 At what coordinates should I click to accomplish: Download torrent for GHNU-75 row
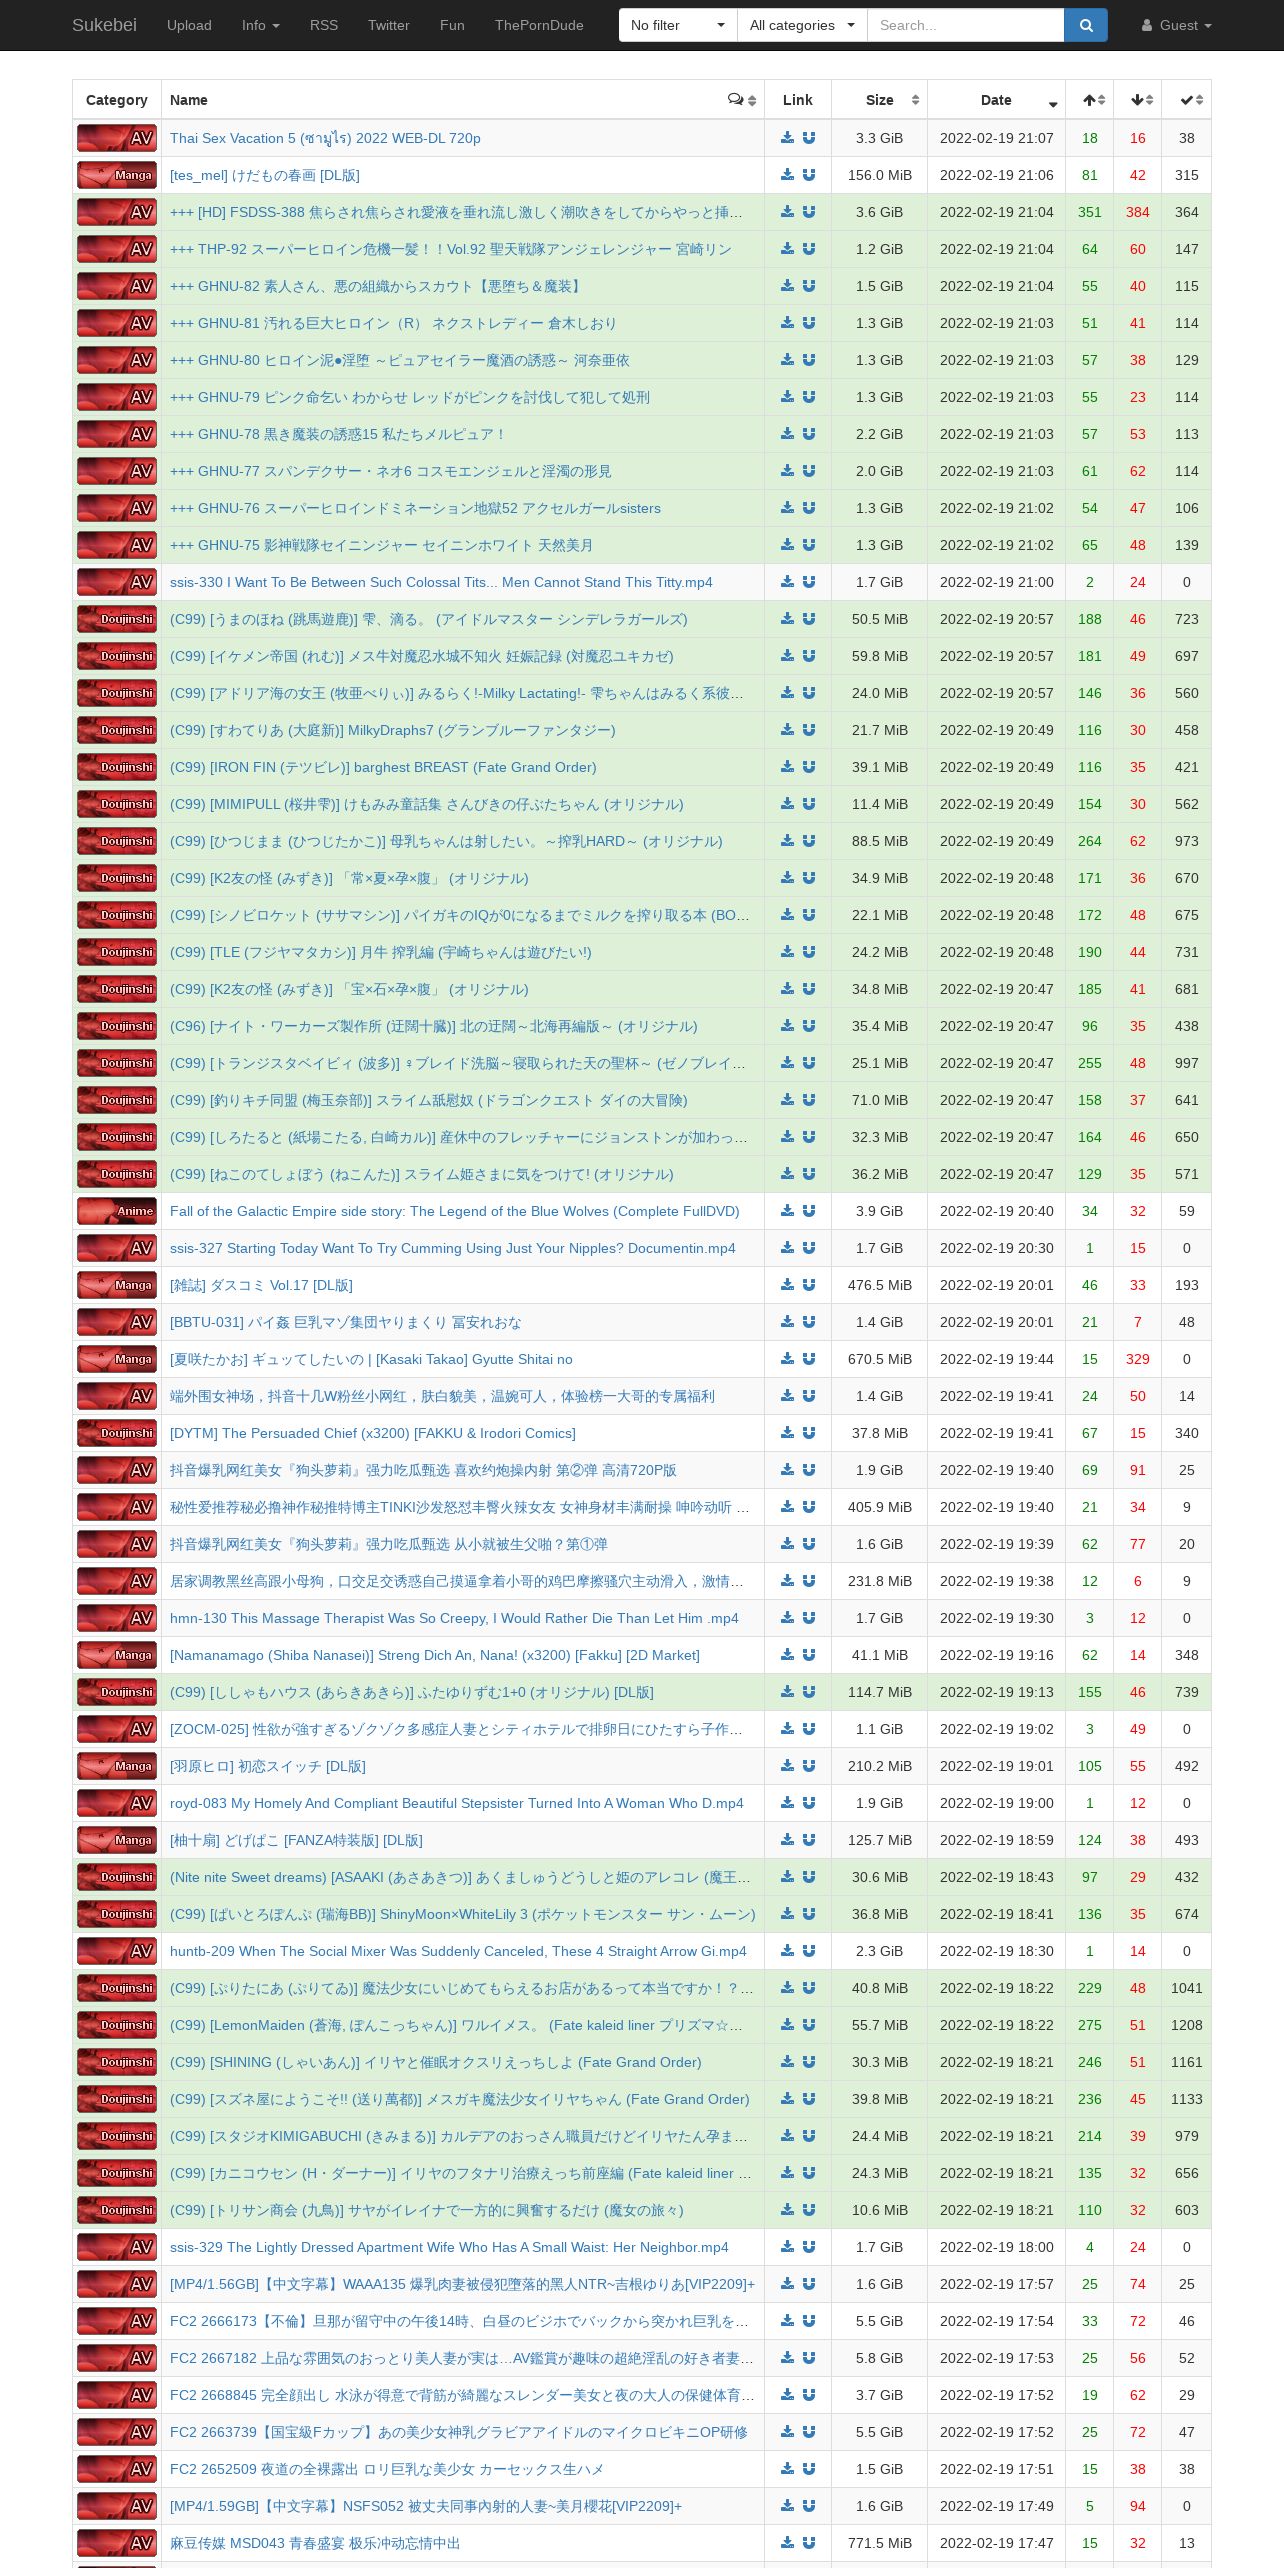click(x=787, y=545)
